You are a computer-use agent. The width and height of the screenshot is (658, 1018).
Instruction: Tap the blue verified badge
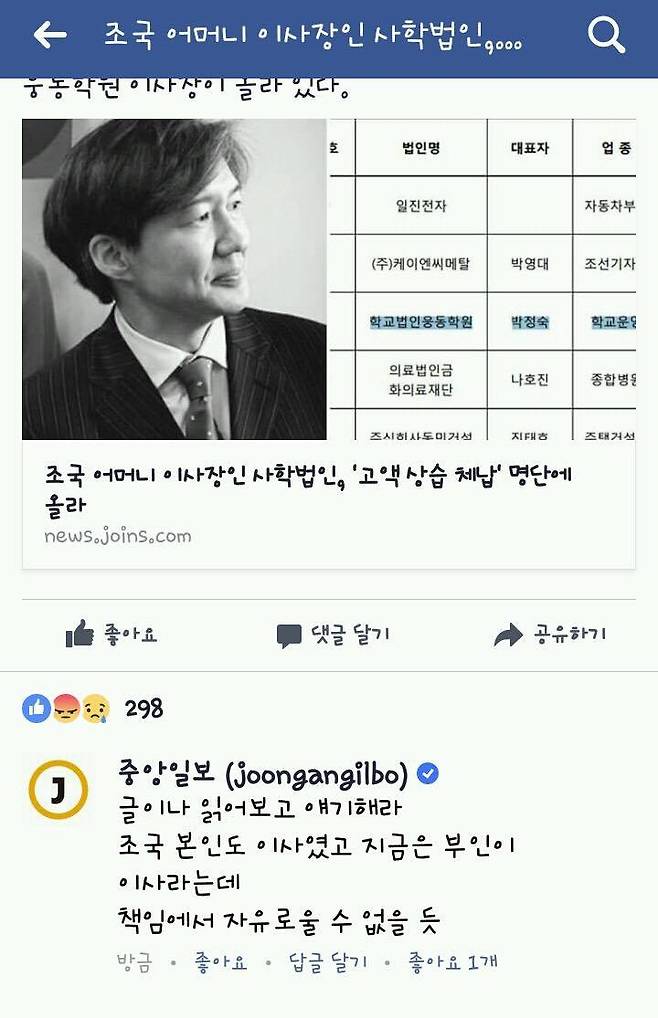pyautogui.click(x=427, y=773)
